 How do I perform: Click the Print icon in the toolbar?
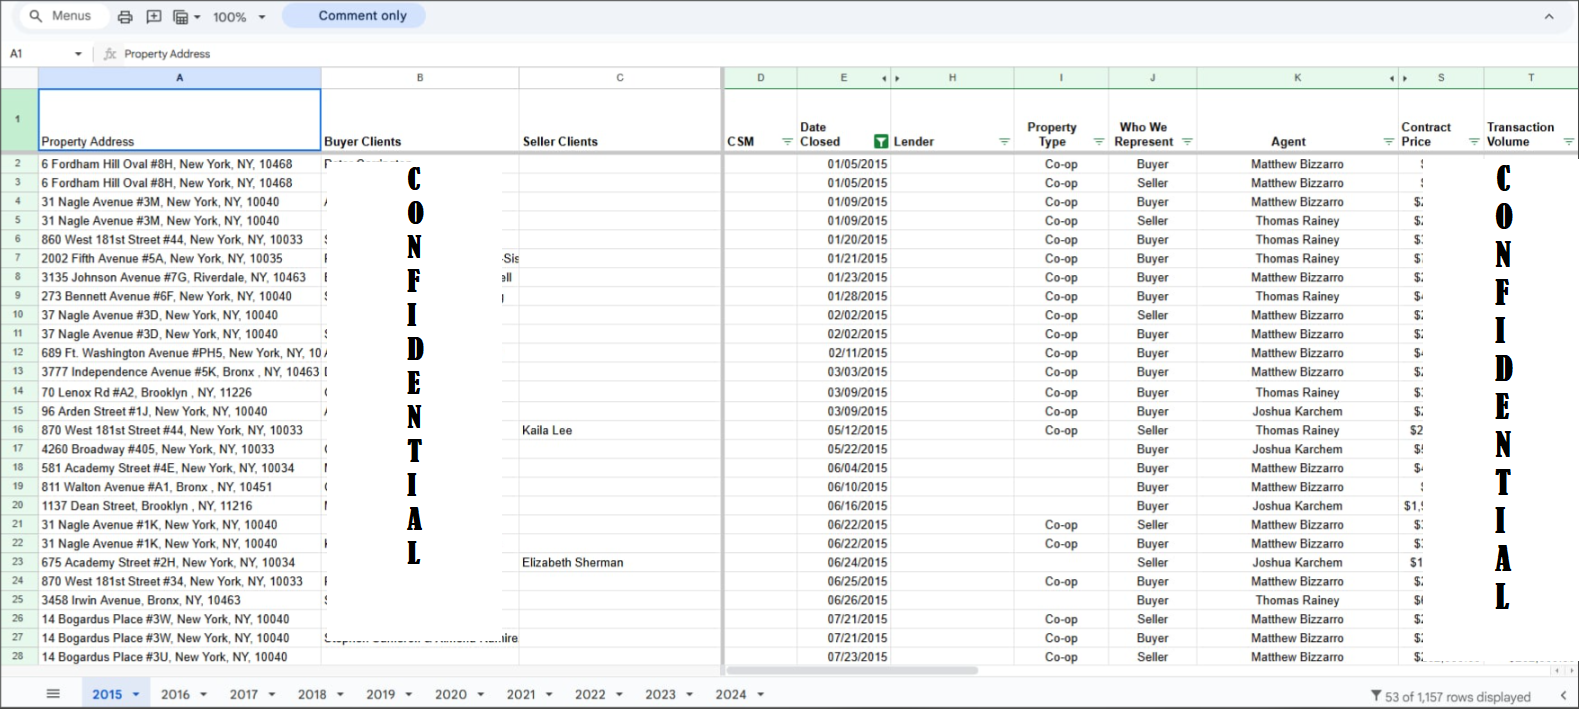point(125,17)
